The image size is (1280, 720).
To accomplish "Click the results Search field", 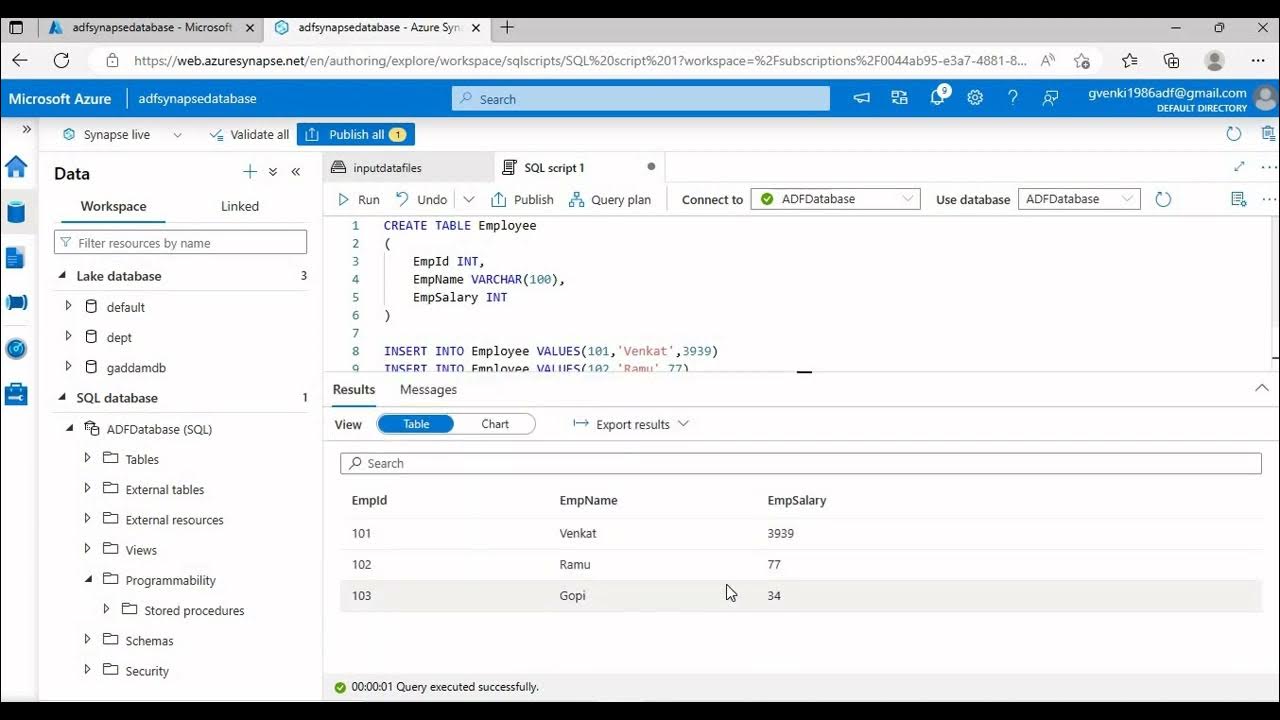I will click(801, 463).
